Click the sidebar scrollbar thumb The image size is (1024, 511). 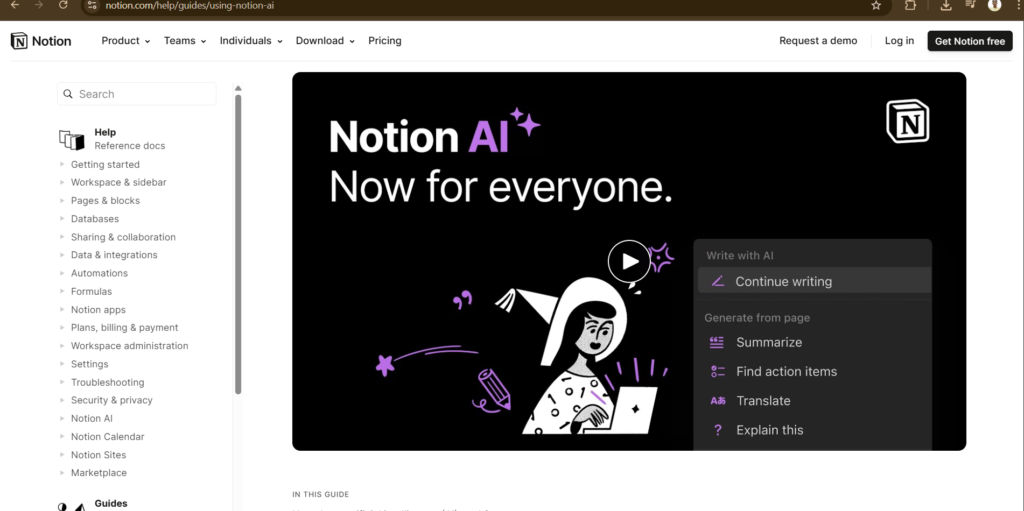tap(238, 244)
